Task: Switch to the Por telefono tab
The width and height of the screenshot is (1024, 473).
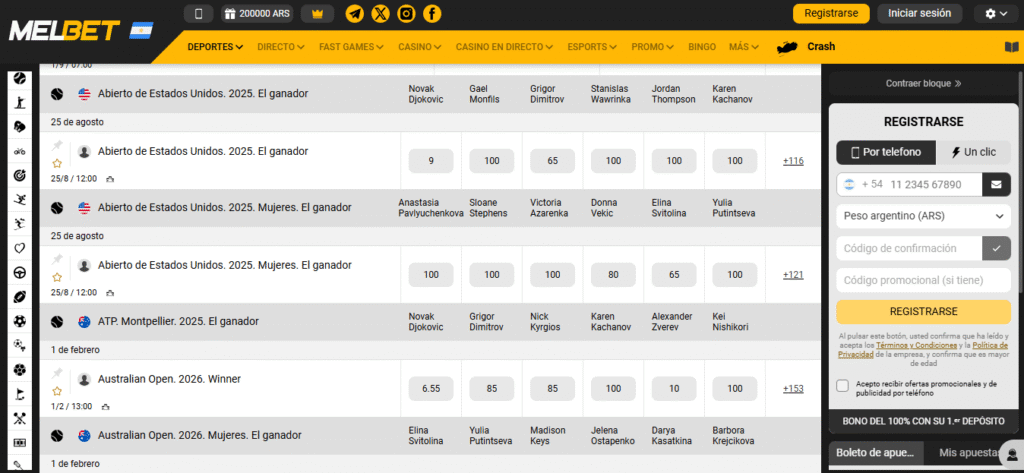Action: [x=886, y=152]
